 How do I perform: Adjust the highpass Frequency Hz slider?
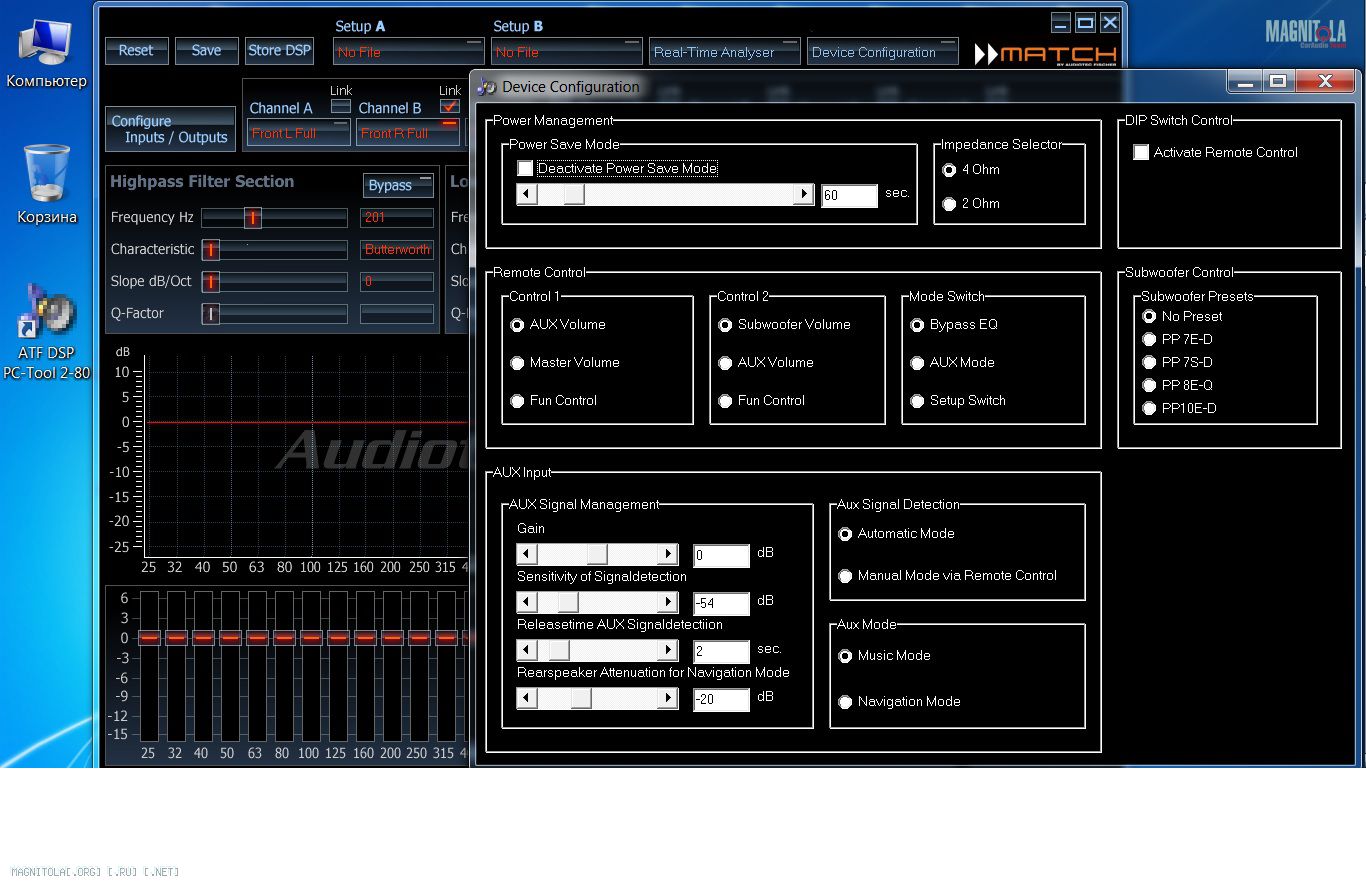tap(253, 217)
